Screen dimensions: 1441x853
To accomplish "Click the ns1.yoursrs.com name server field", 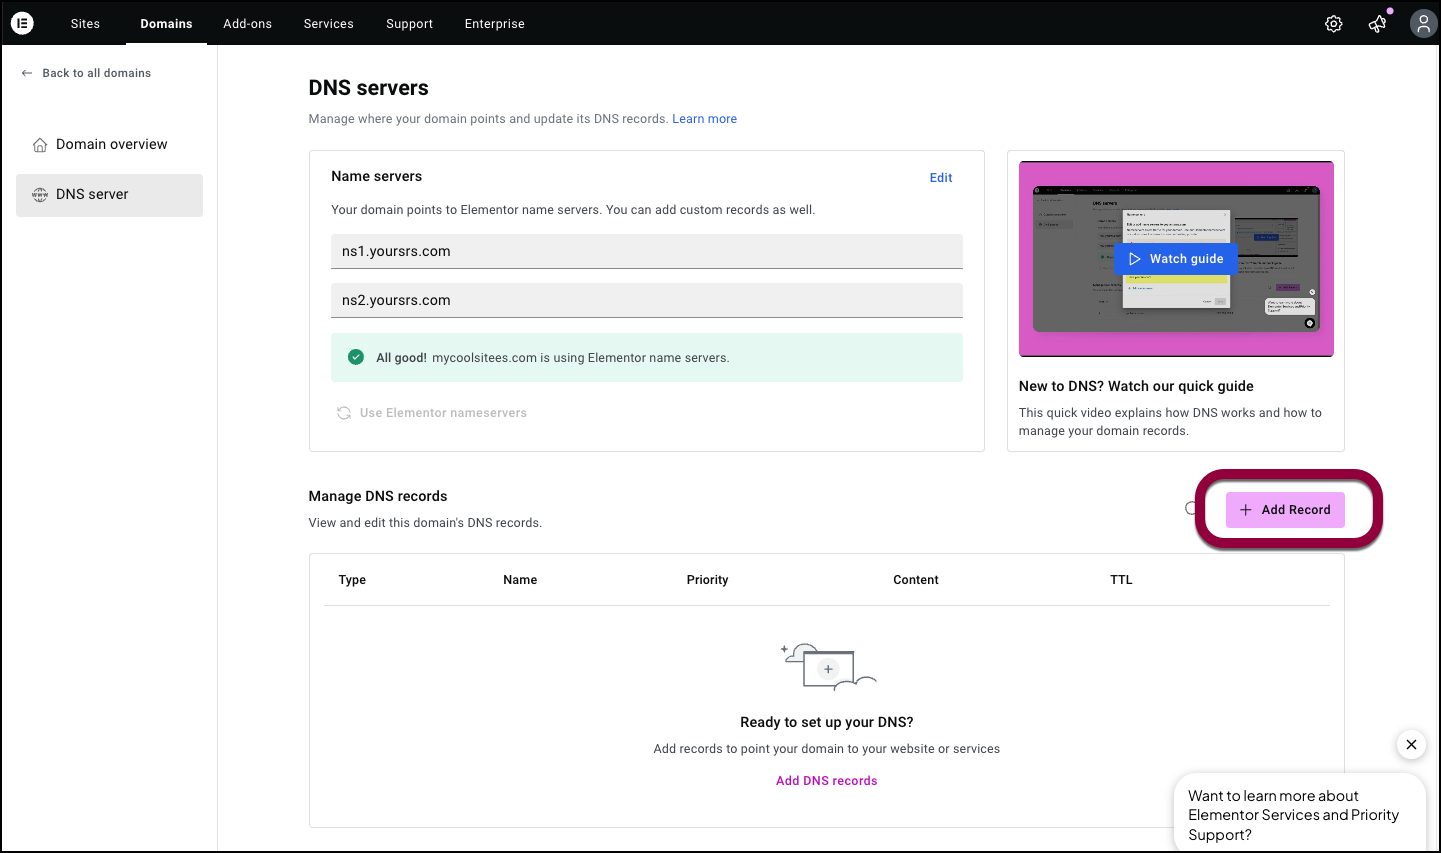I will [x=646, y=252].
